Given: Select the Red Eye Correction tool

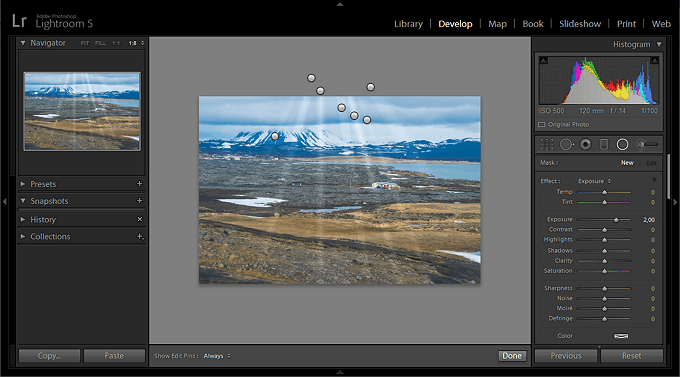Looking at the screenshot, I should point(585,144).
